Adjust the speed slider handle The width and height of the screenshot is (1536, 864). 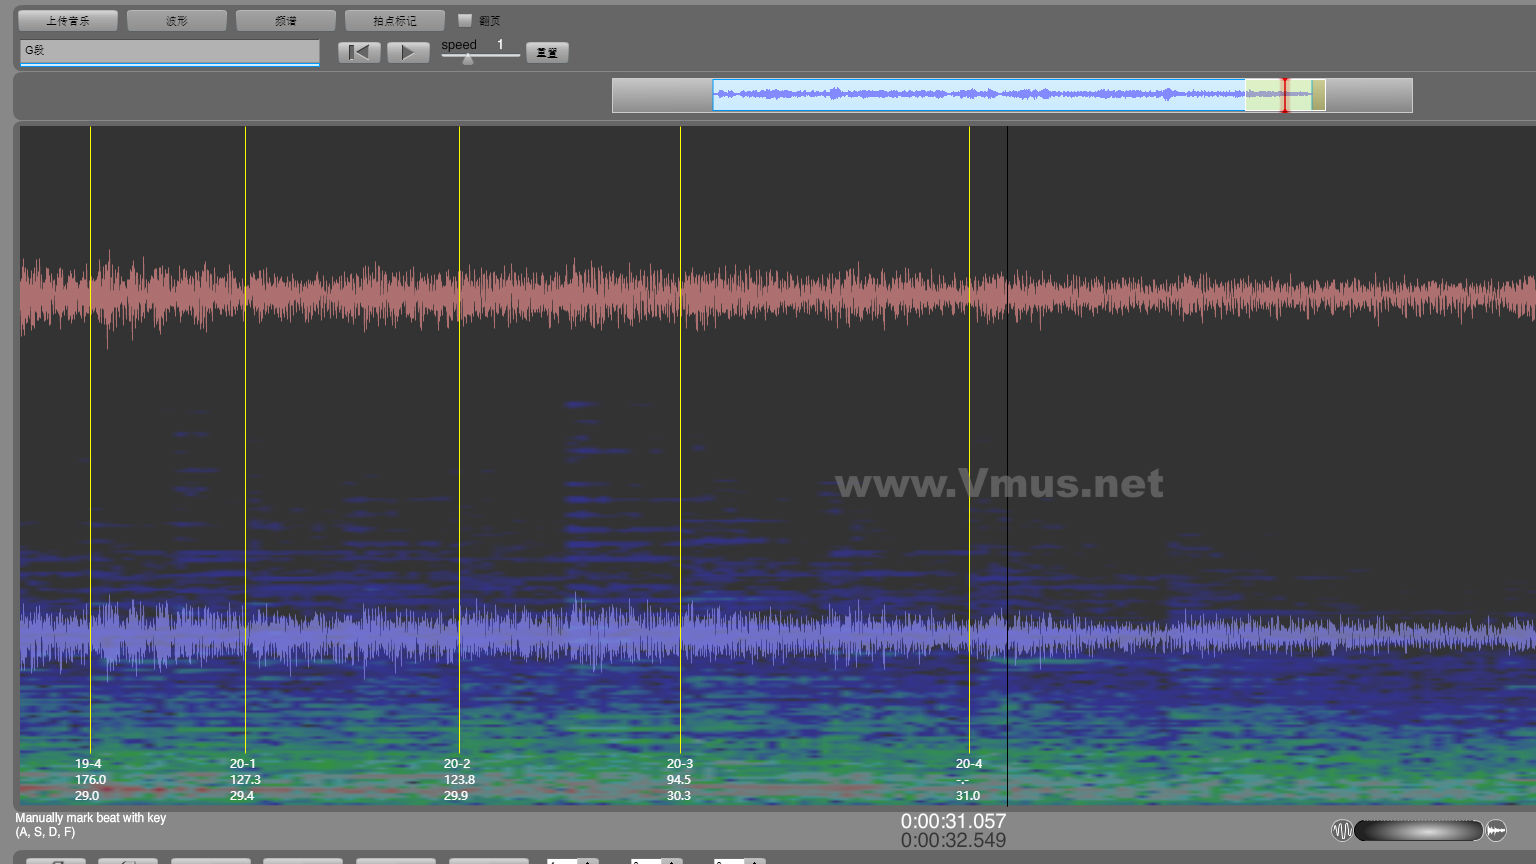click(468, 59)
